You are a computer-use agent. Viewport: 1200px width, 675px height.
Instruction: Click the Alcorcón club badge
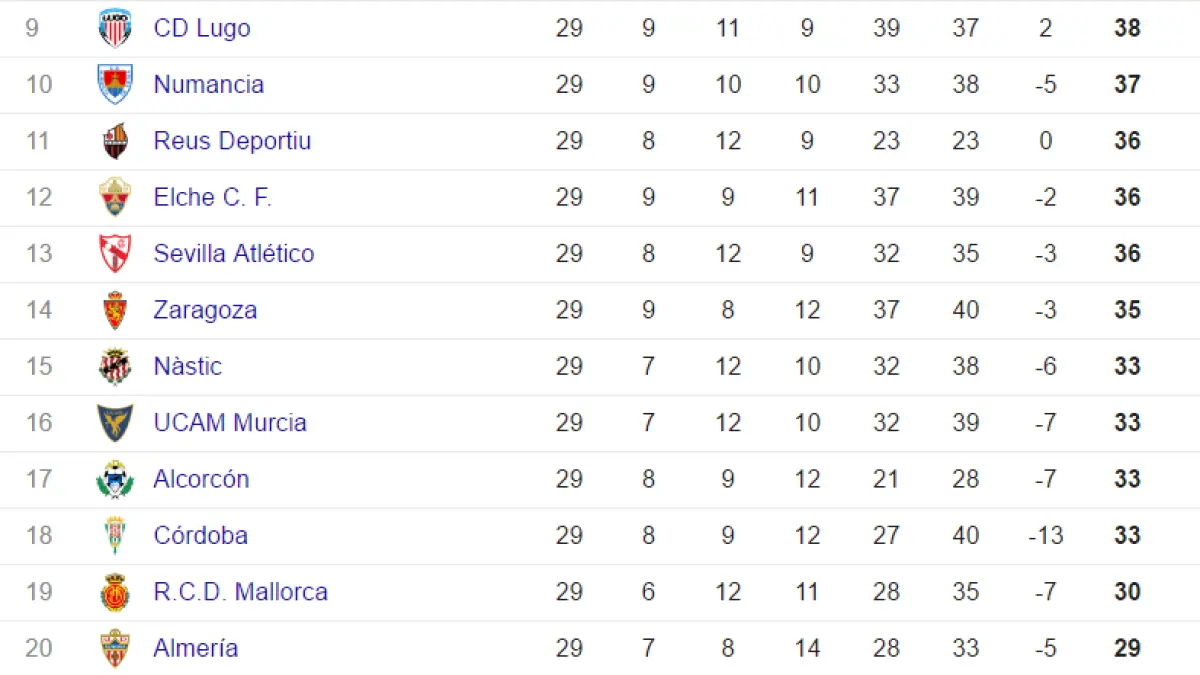115,479
